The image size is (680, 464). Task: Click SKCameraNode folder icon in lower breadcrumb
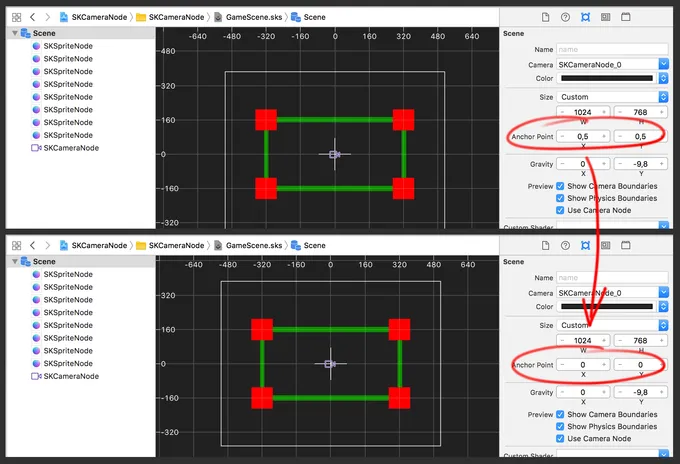pos(141,245)
